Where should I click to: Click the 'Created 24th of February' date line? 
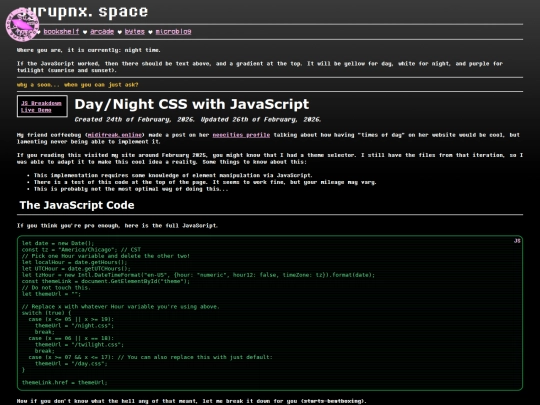[198, 120]
